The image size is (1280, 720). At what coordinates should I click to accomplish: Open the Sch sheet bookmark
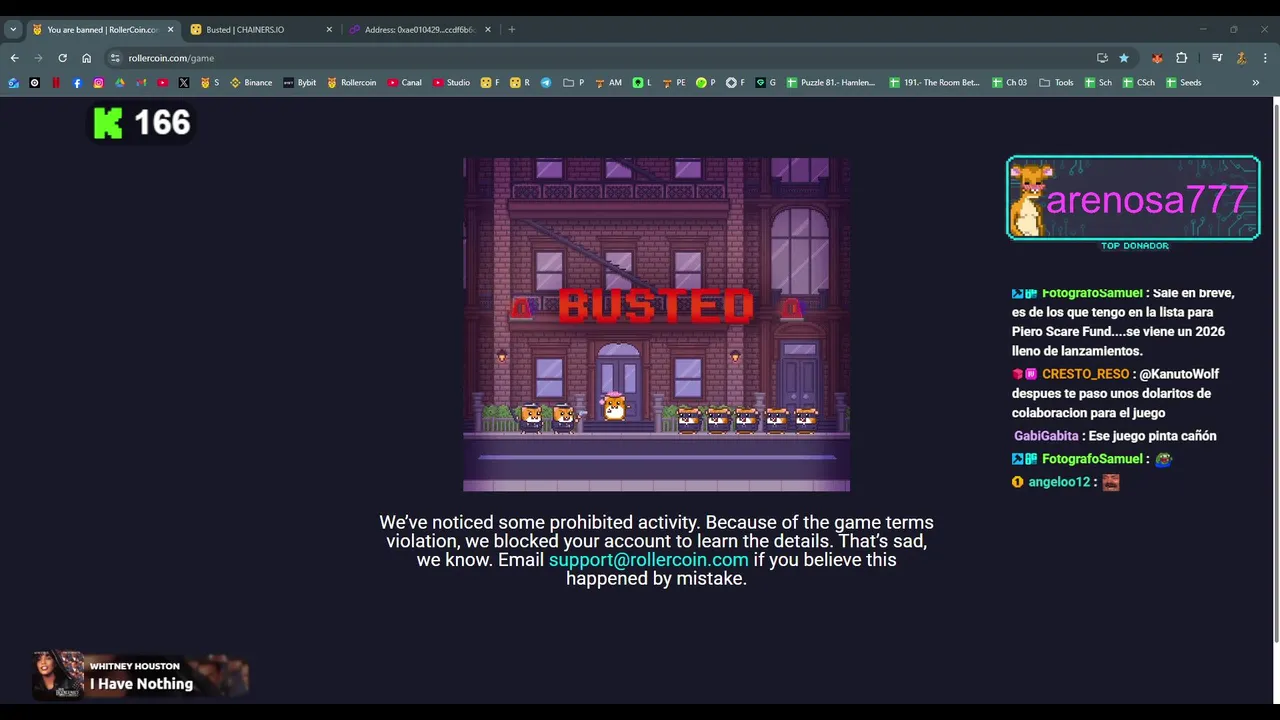click(x=1098, y=83)
